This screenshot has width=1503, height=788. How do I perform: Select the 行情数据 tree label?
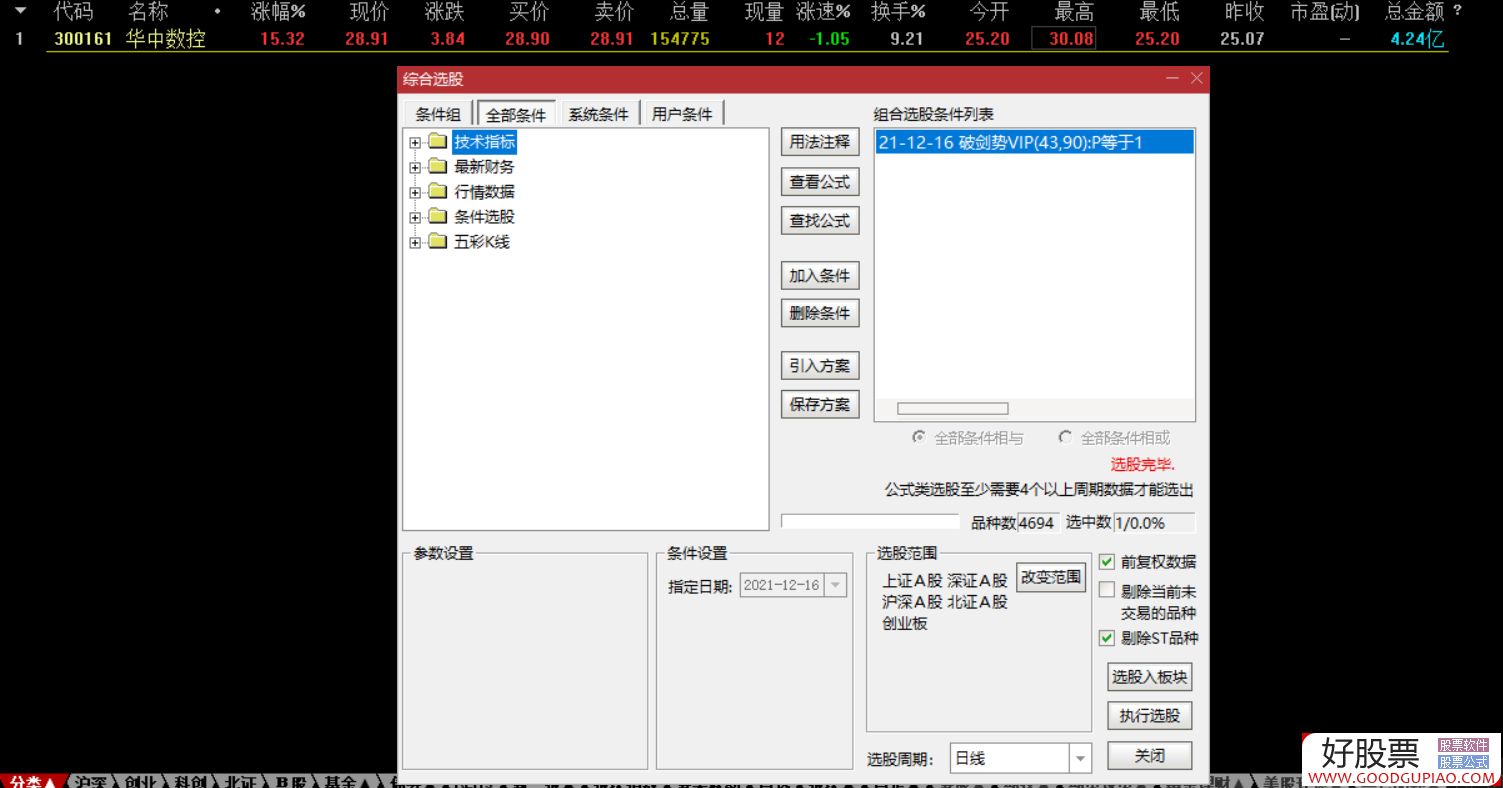click(x=484, y=192)
